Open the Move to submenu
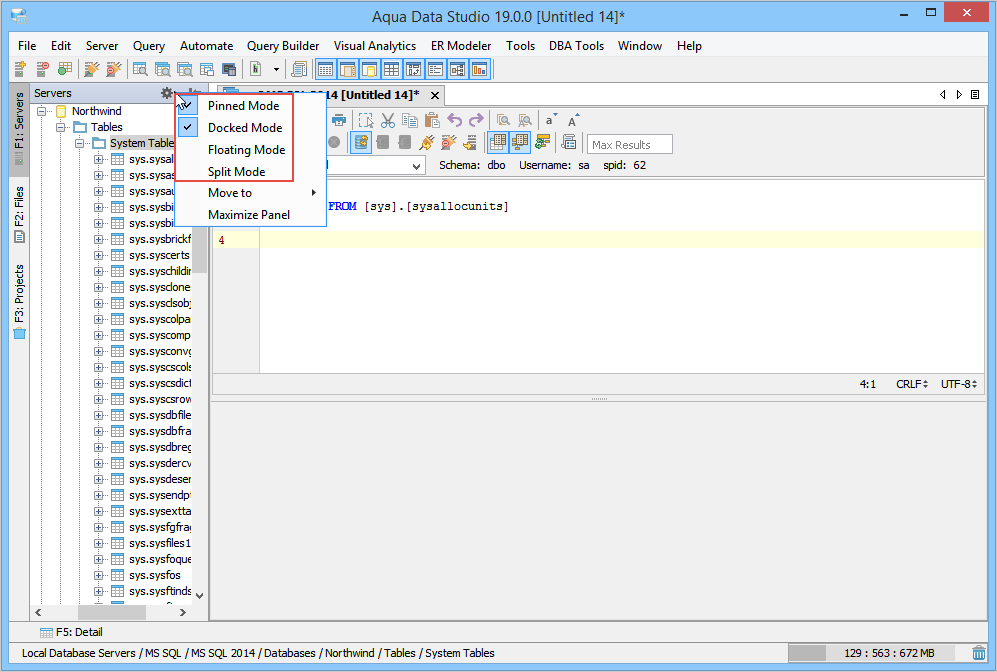The width and height of the screenshot is (997, 672). [251, 193]
